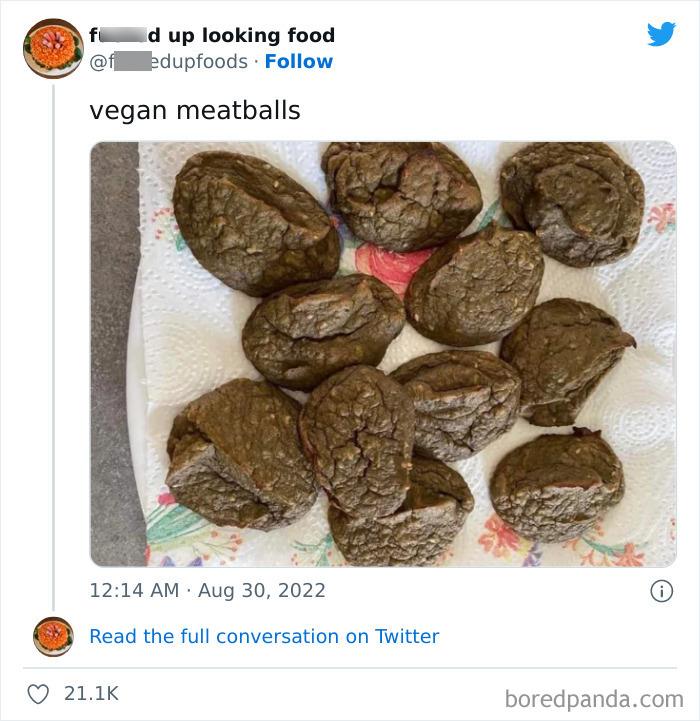Image resolution: width=700 pixels, height=721 pixels.
Task: Open the vegan meatballs photo
Action: click(383, 354)
